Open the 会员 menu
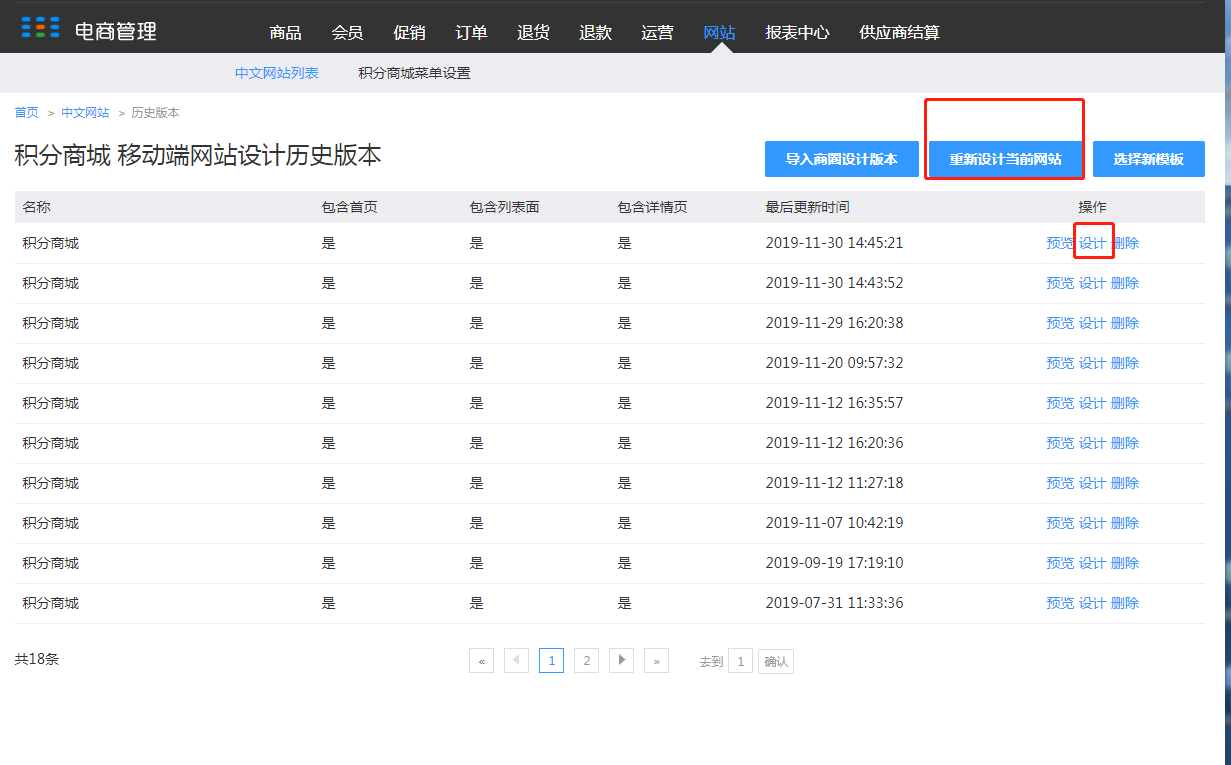1231x765 pixels. click(347, 32)
